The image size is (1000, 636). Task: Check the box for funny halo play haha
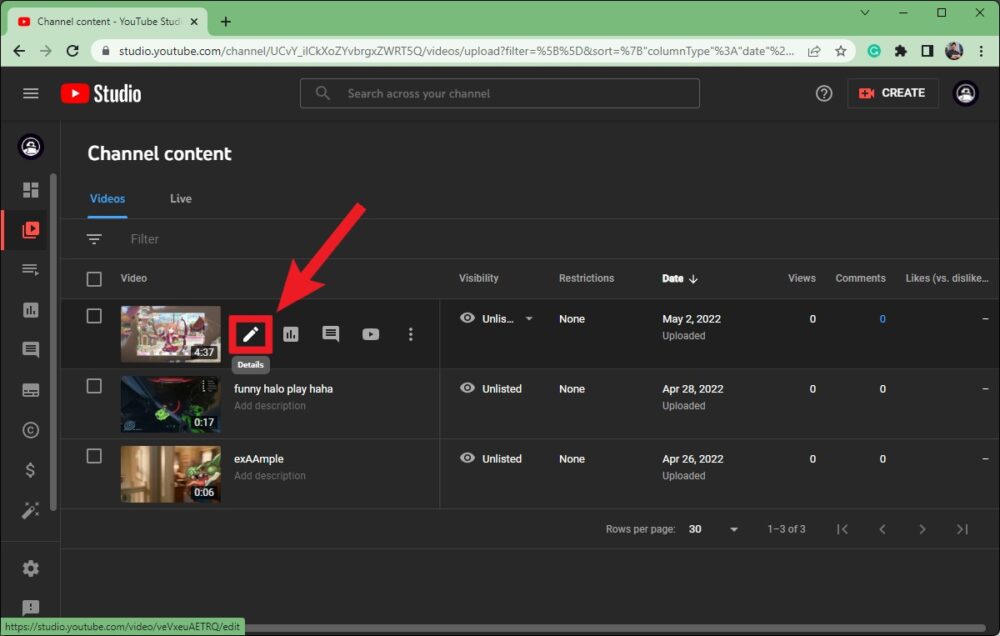click(x=94, y=386)
